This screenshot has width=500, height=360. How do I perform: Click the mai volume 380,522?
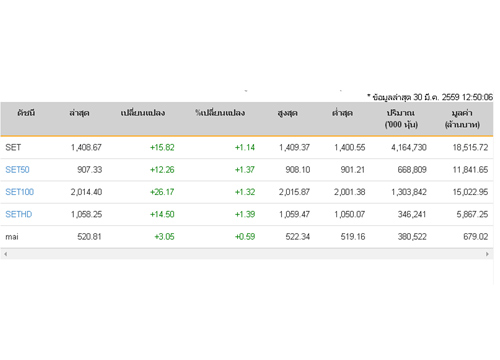pyautogui.click(x=412, y=237)
